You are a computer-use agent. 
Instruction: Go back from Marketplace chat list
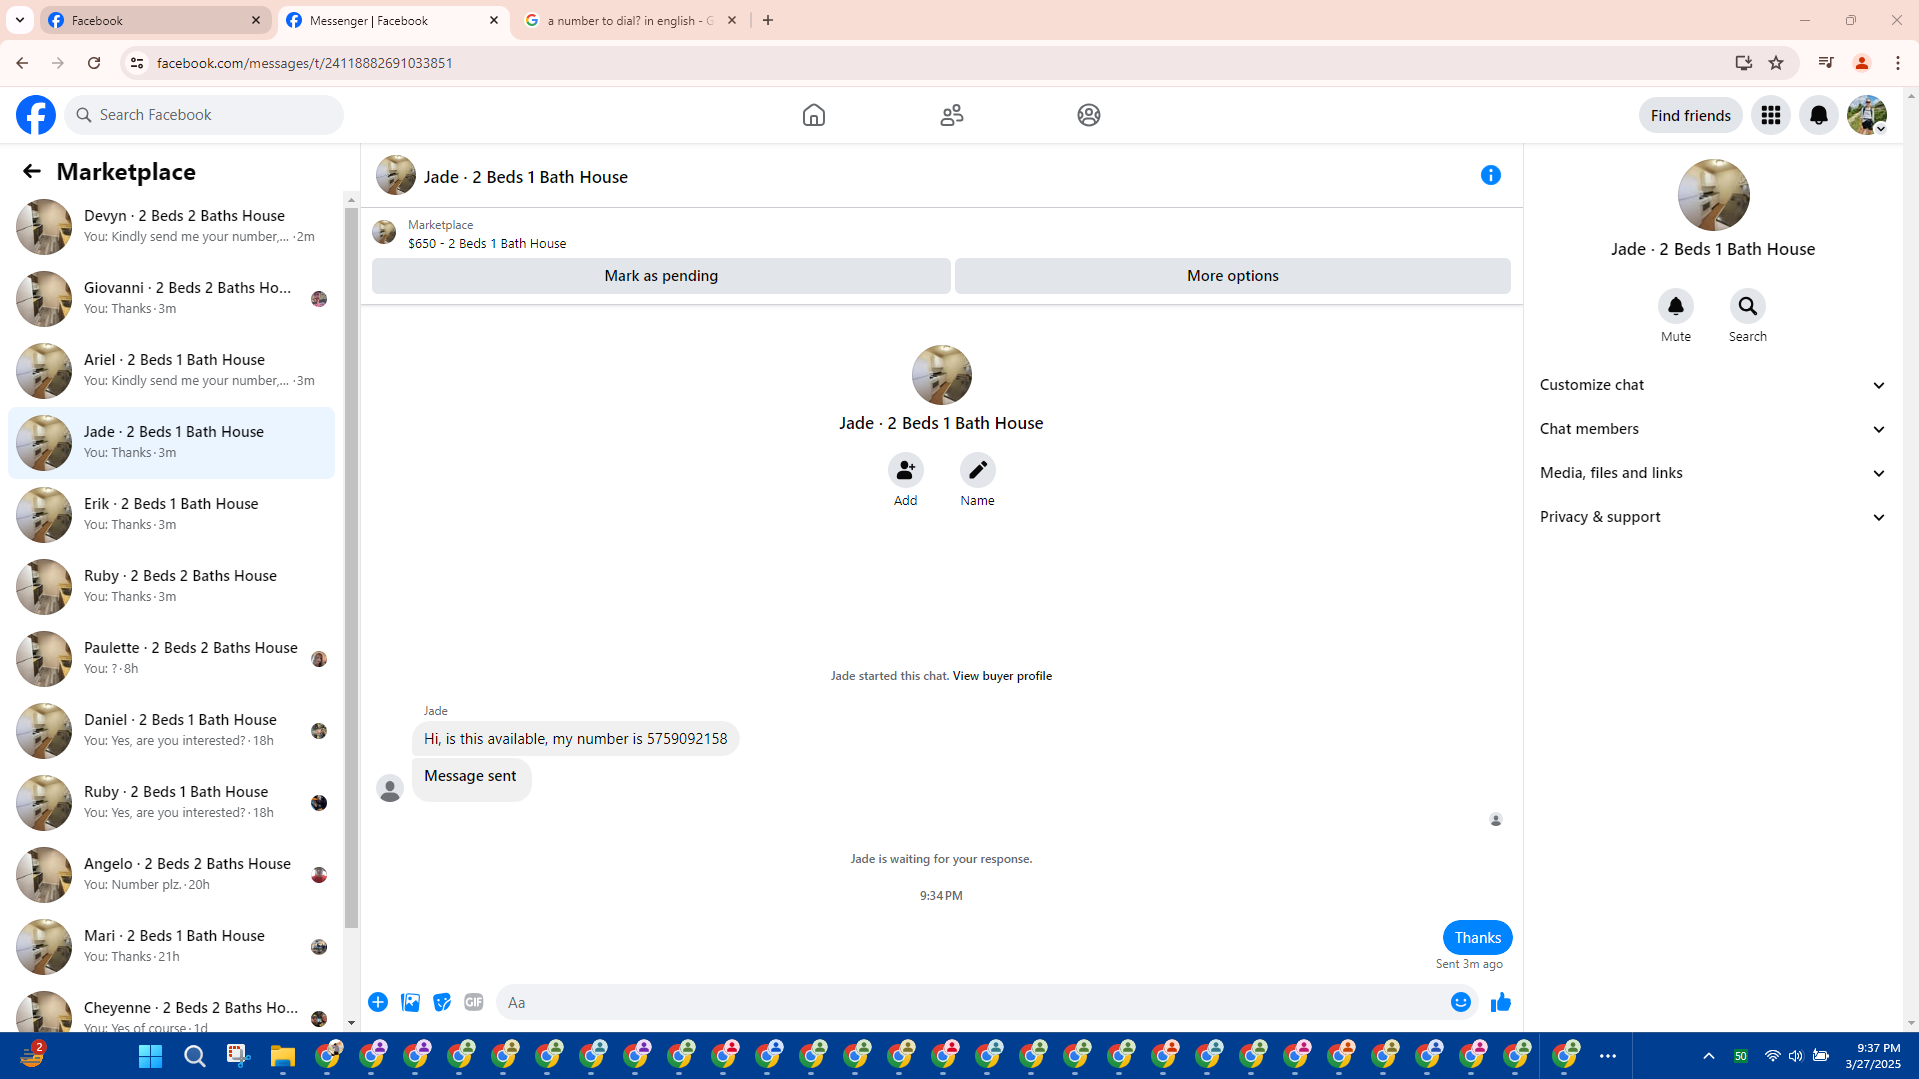point(32,171)
